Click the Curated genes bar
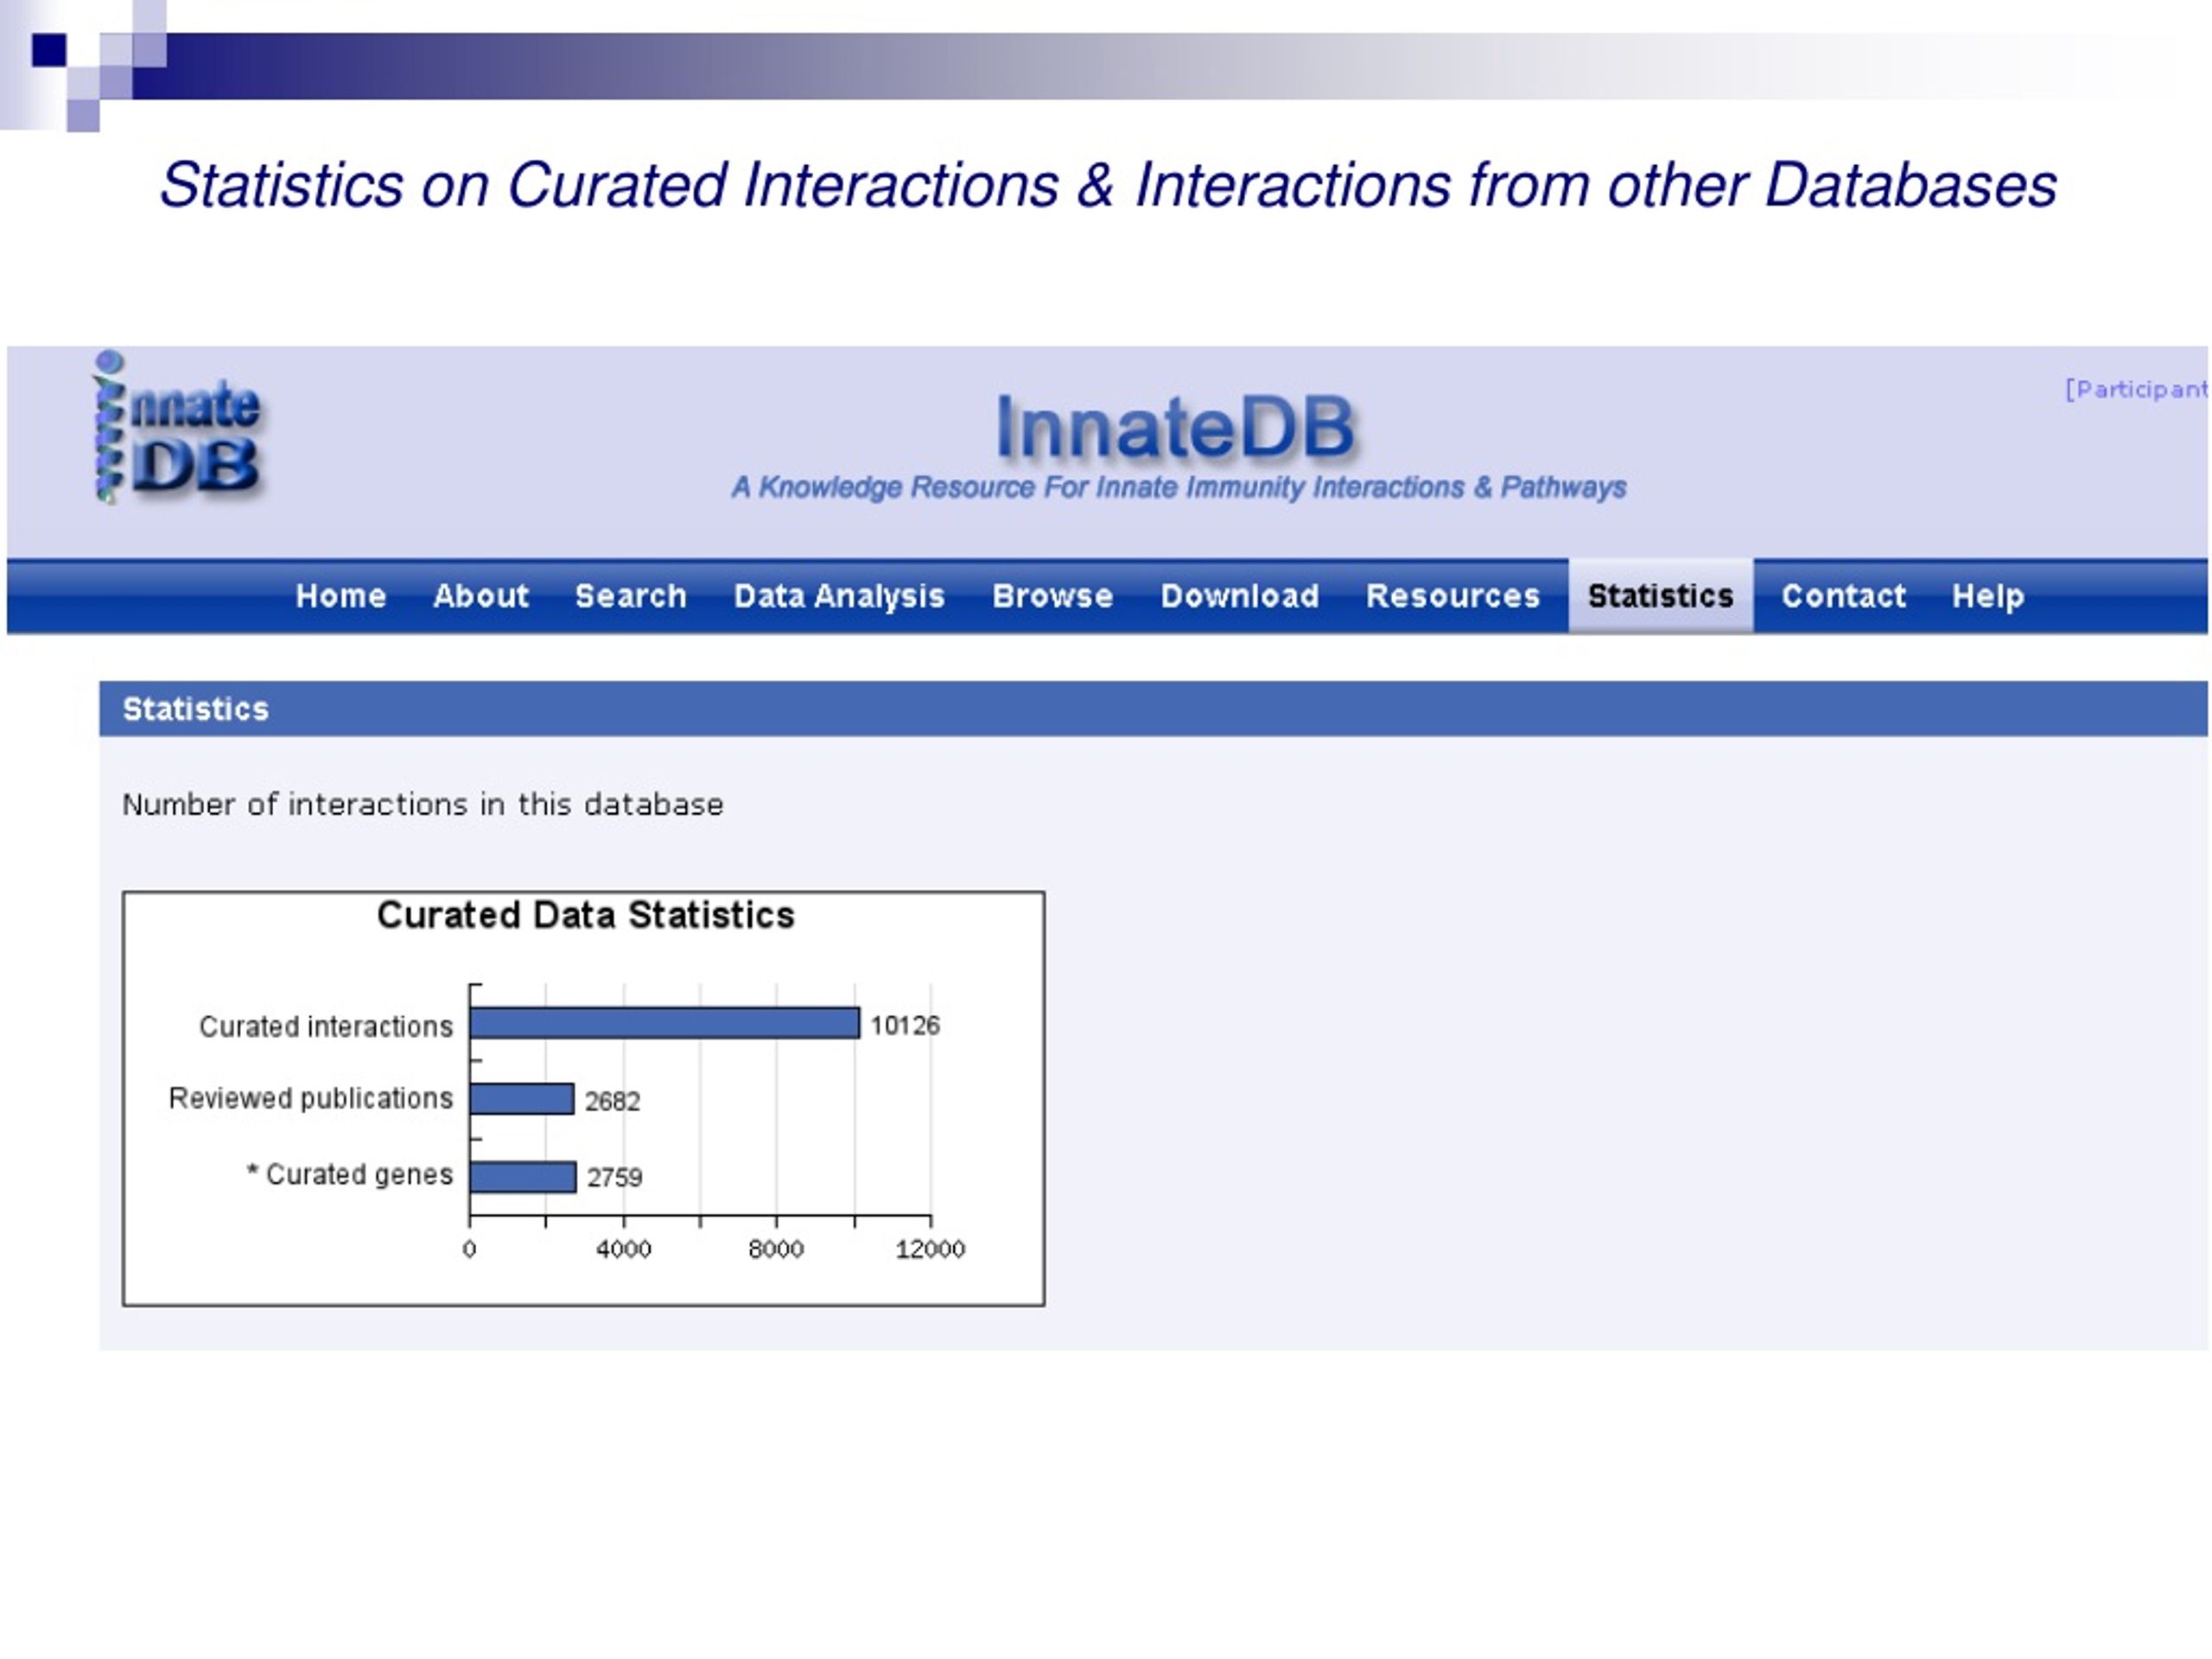This screenshot has width=2212, height=1659. coord(523,1177)
